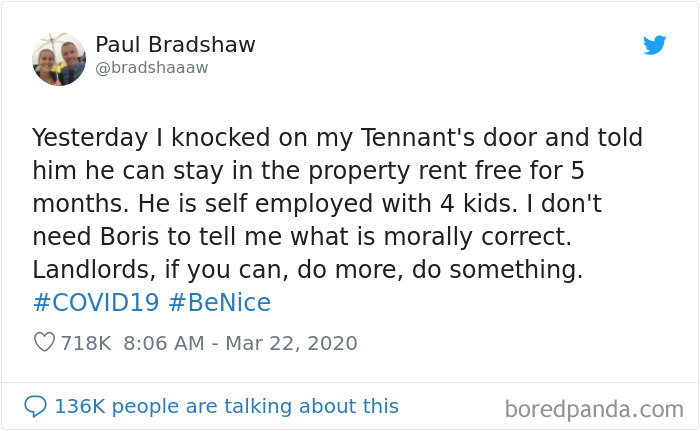This screenshot has width=700, height=431.
Task: Open '136K people are talking about this'
Action: (226, 406)
